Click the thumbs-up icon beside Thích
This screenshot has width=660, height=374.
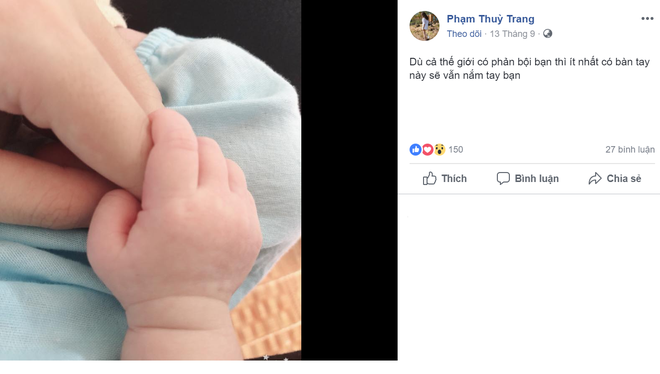[429, 178]
